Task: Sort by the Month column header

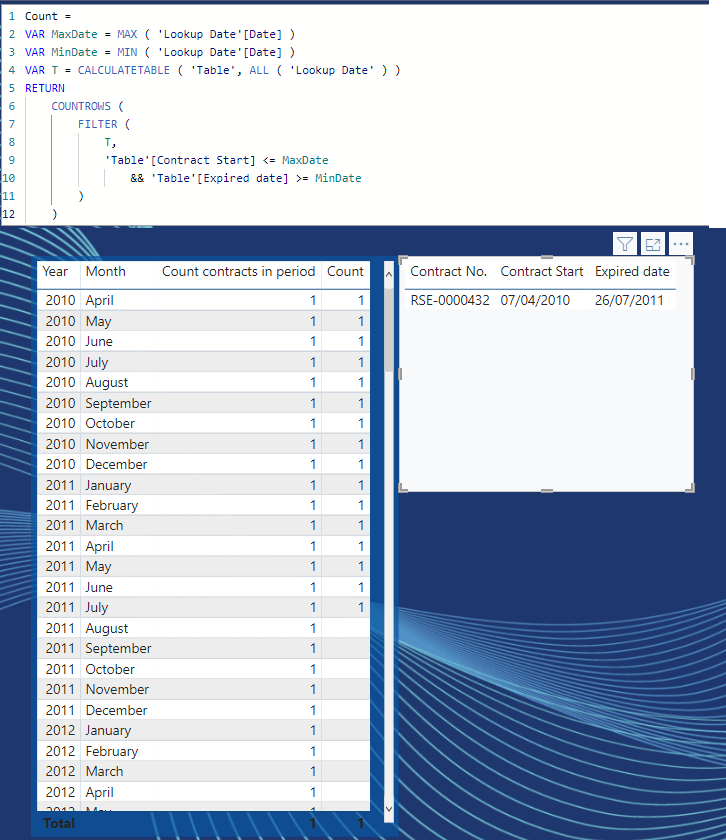Action: 106,272
